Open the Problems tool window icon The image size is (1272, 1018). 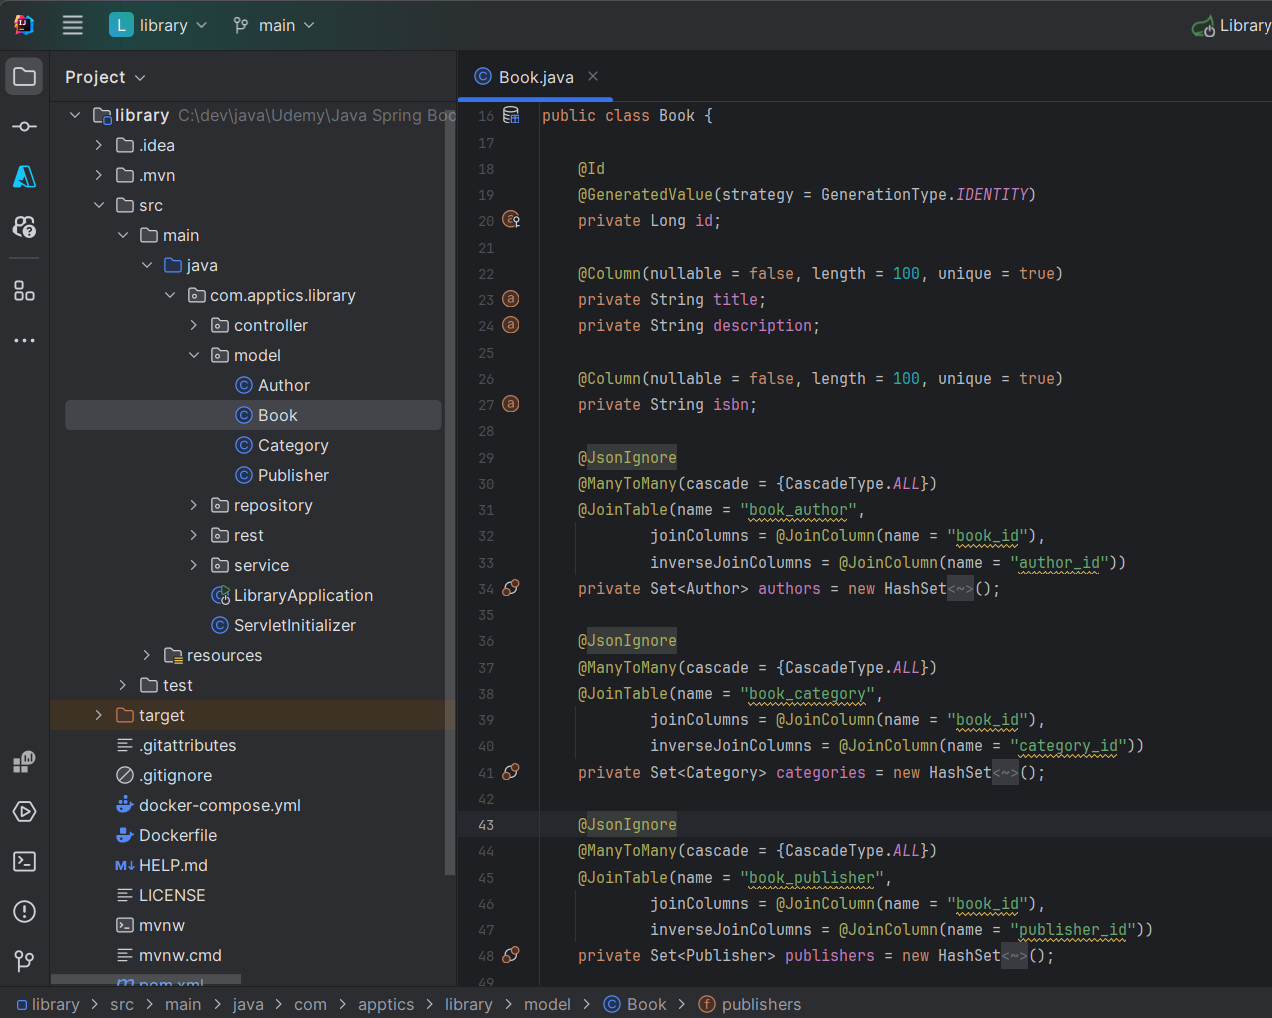click(25, 912)
